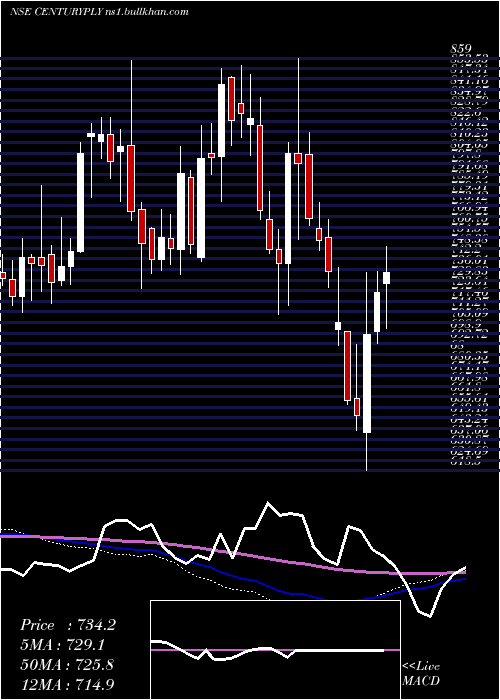The height and width of the screenshot is (700, 500).
Task: Open the boxed MACD inset chart
Action: (275, 650)
